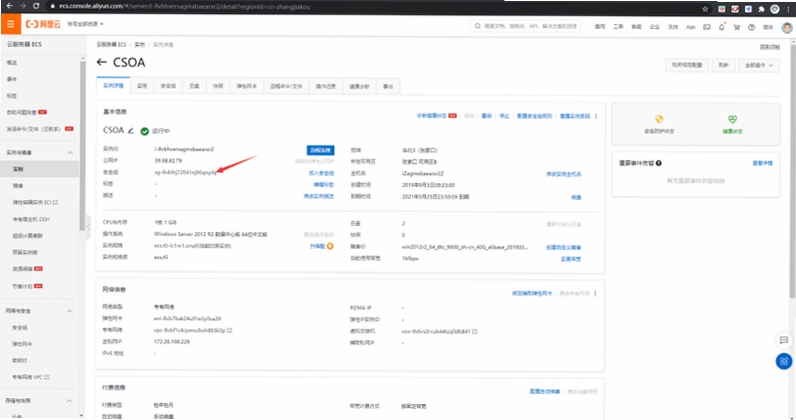Open the user avatar menu
796x420 pixels.
click(x=787, y=27)
